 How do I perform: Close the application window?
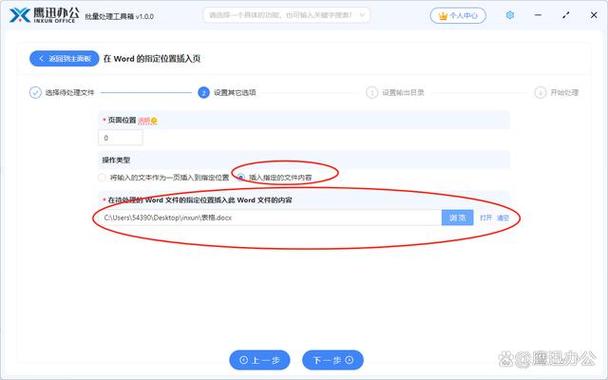coord(594,15)
